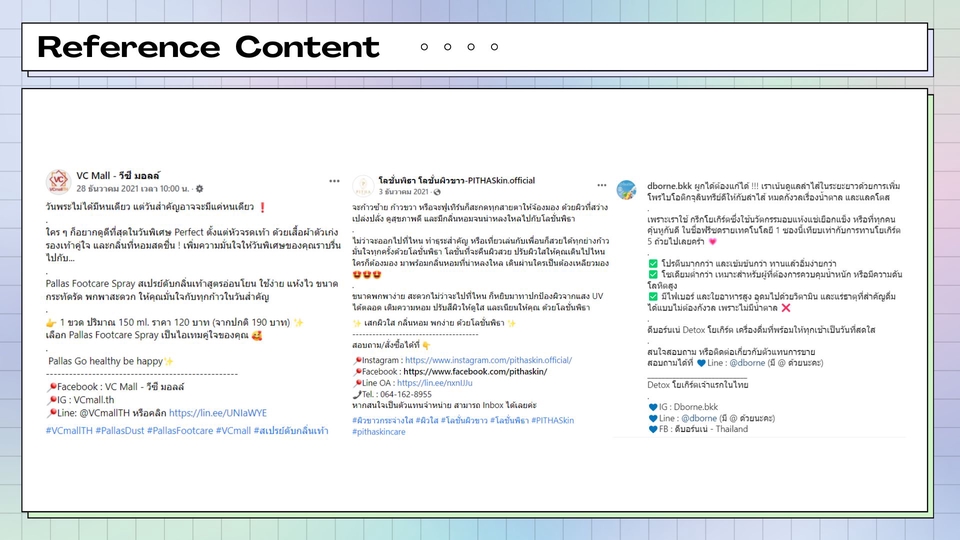Open the Line OA https://lin.ee/nxnIJJu link
Screen dimensions: 960x540
coord(435,383)
